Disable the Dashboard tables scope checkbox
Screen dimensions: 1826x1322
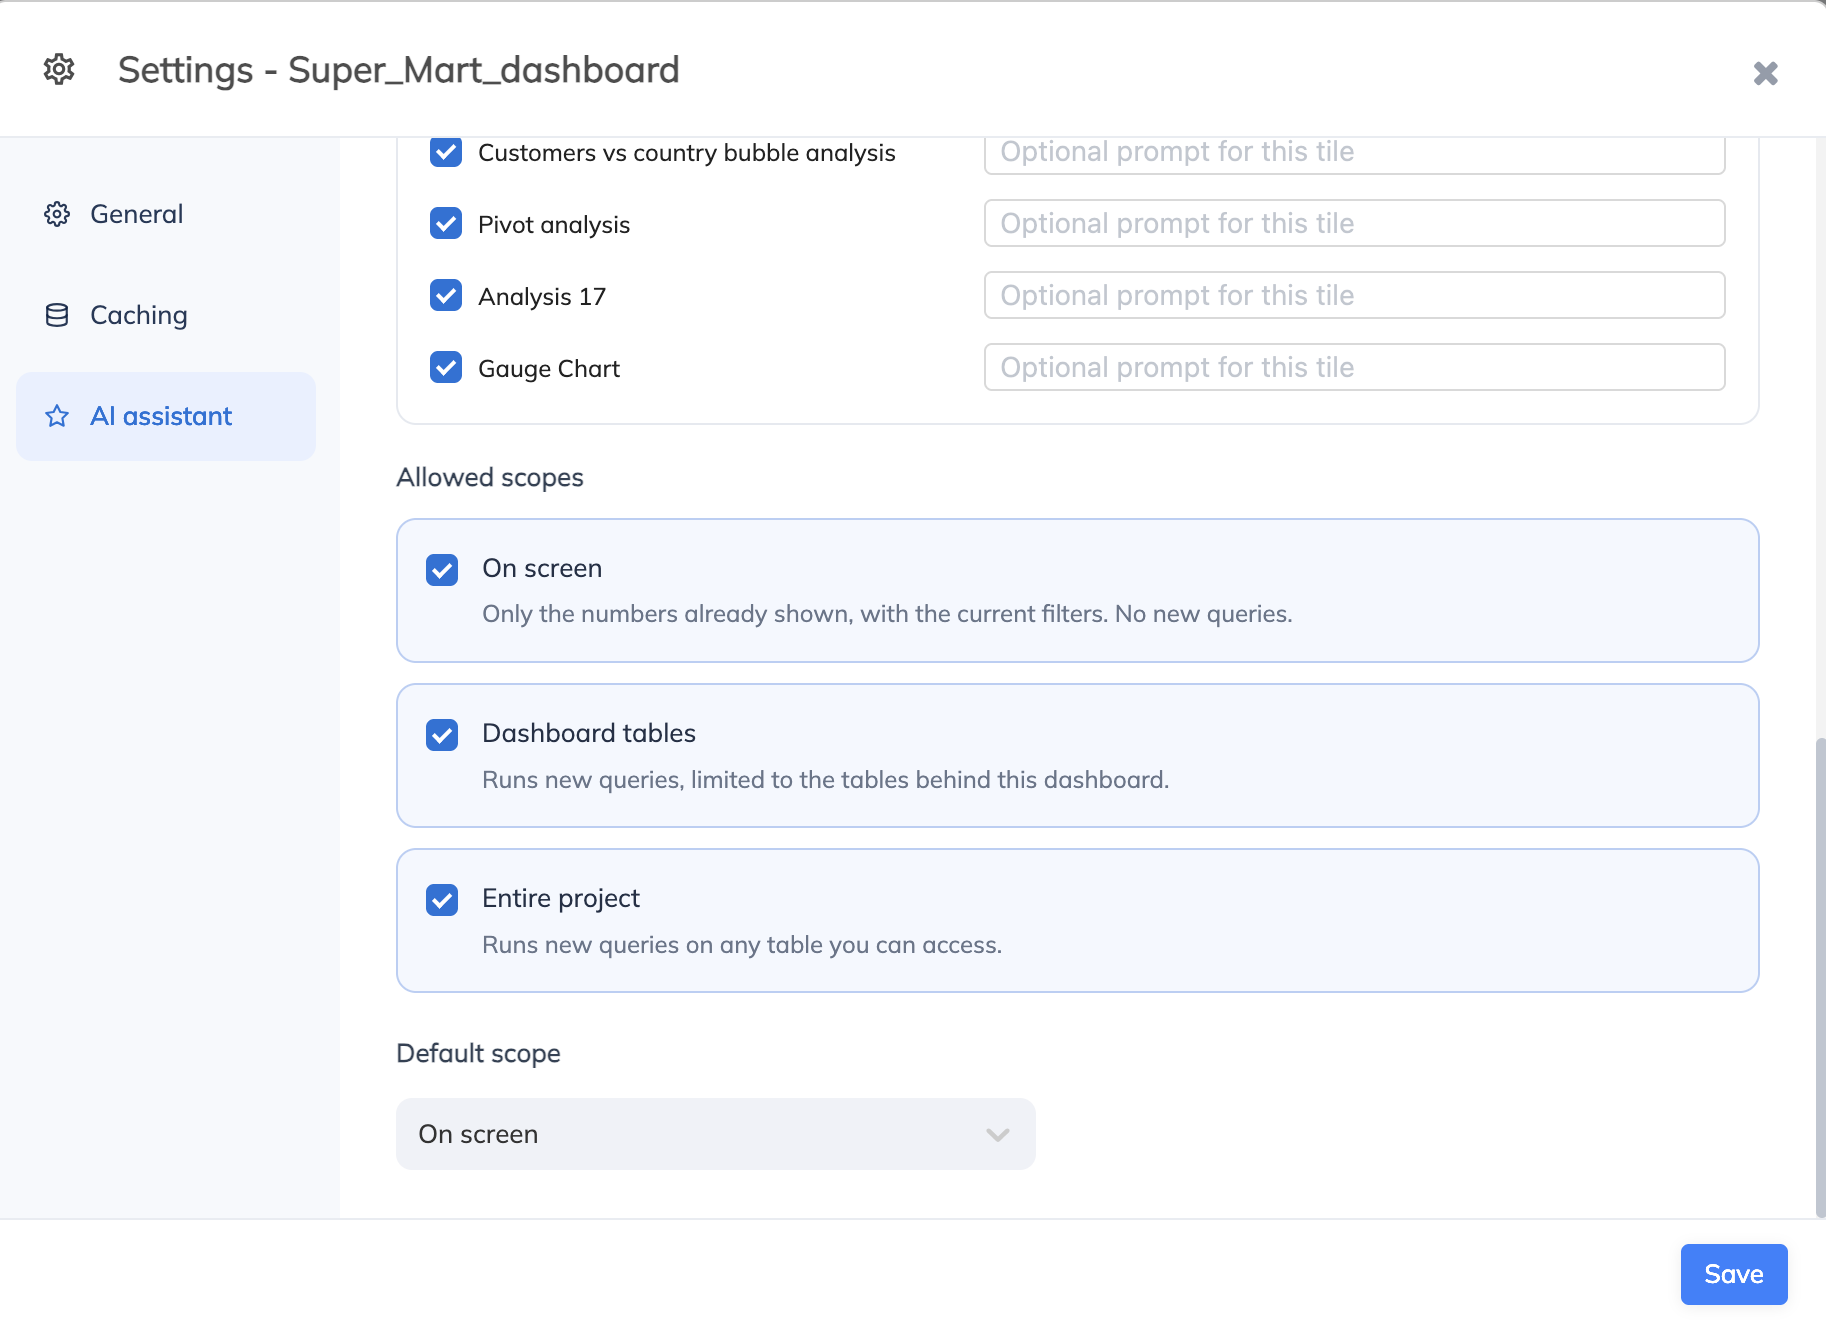442,735
